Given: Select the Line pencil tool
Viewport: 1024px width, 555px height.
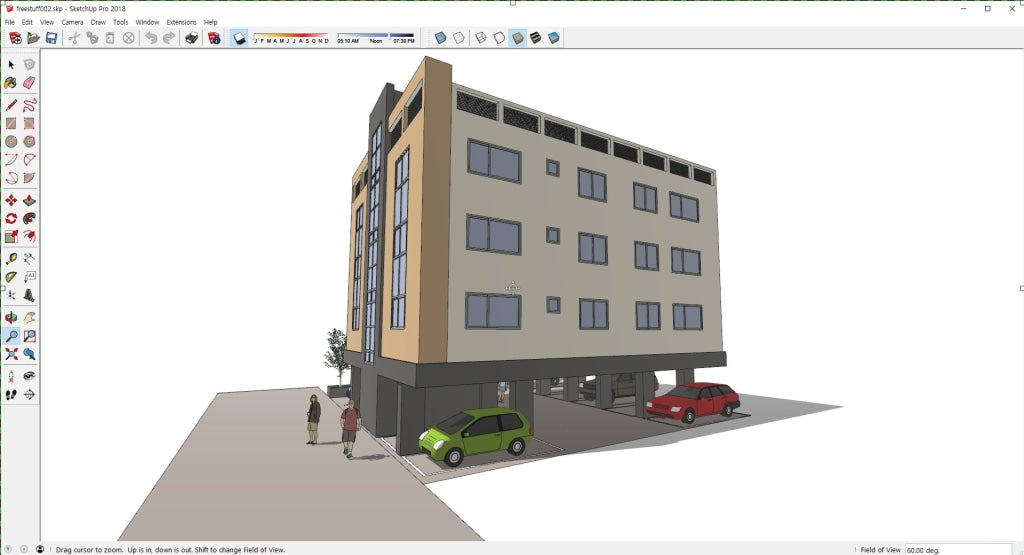Looking at the screenshot, I should 11,104.
